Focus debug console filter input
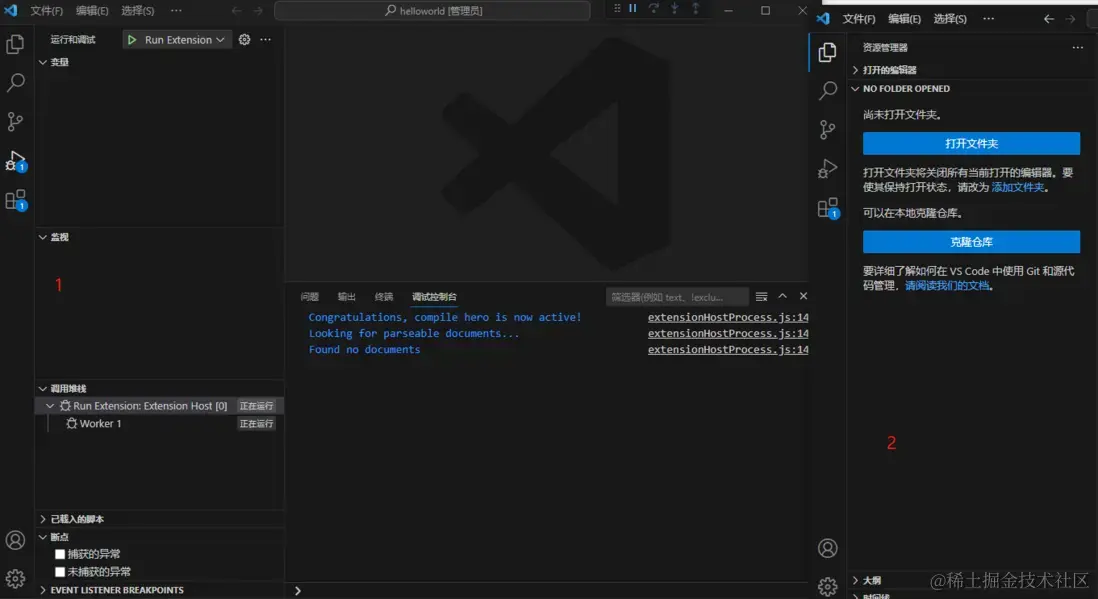1098x599 pixels. (677, 297)
